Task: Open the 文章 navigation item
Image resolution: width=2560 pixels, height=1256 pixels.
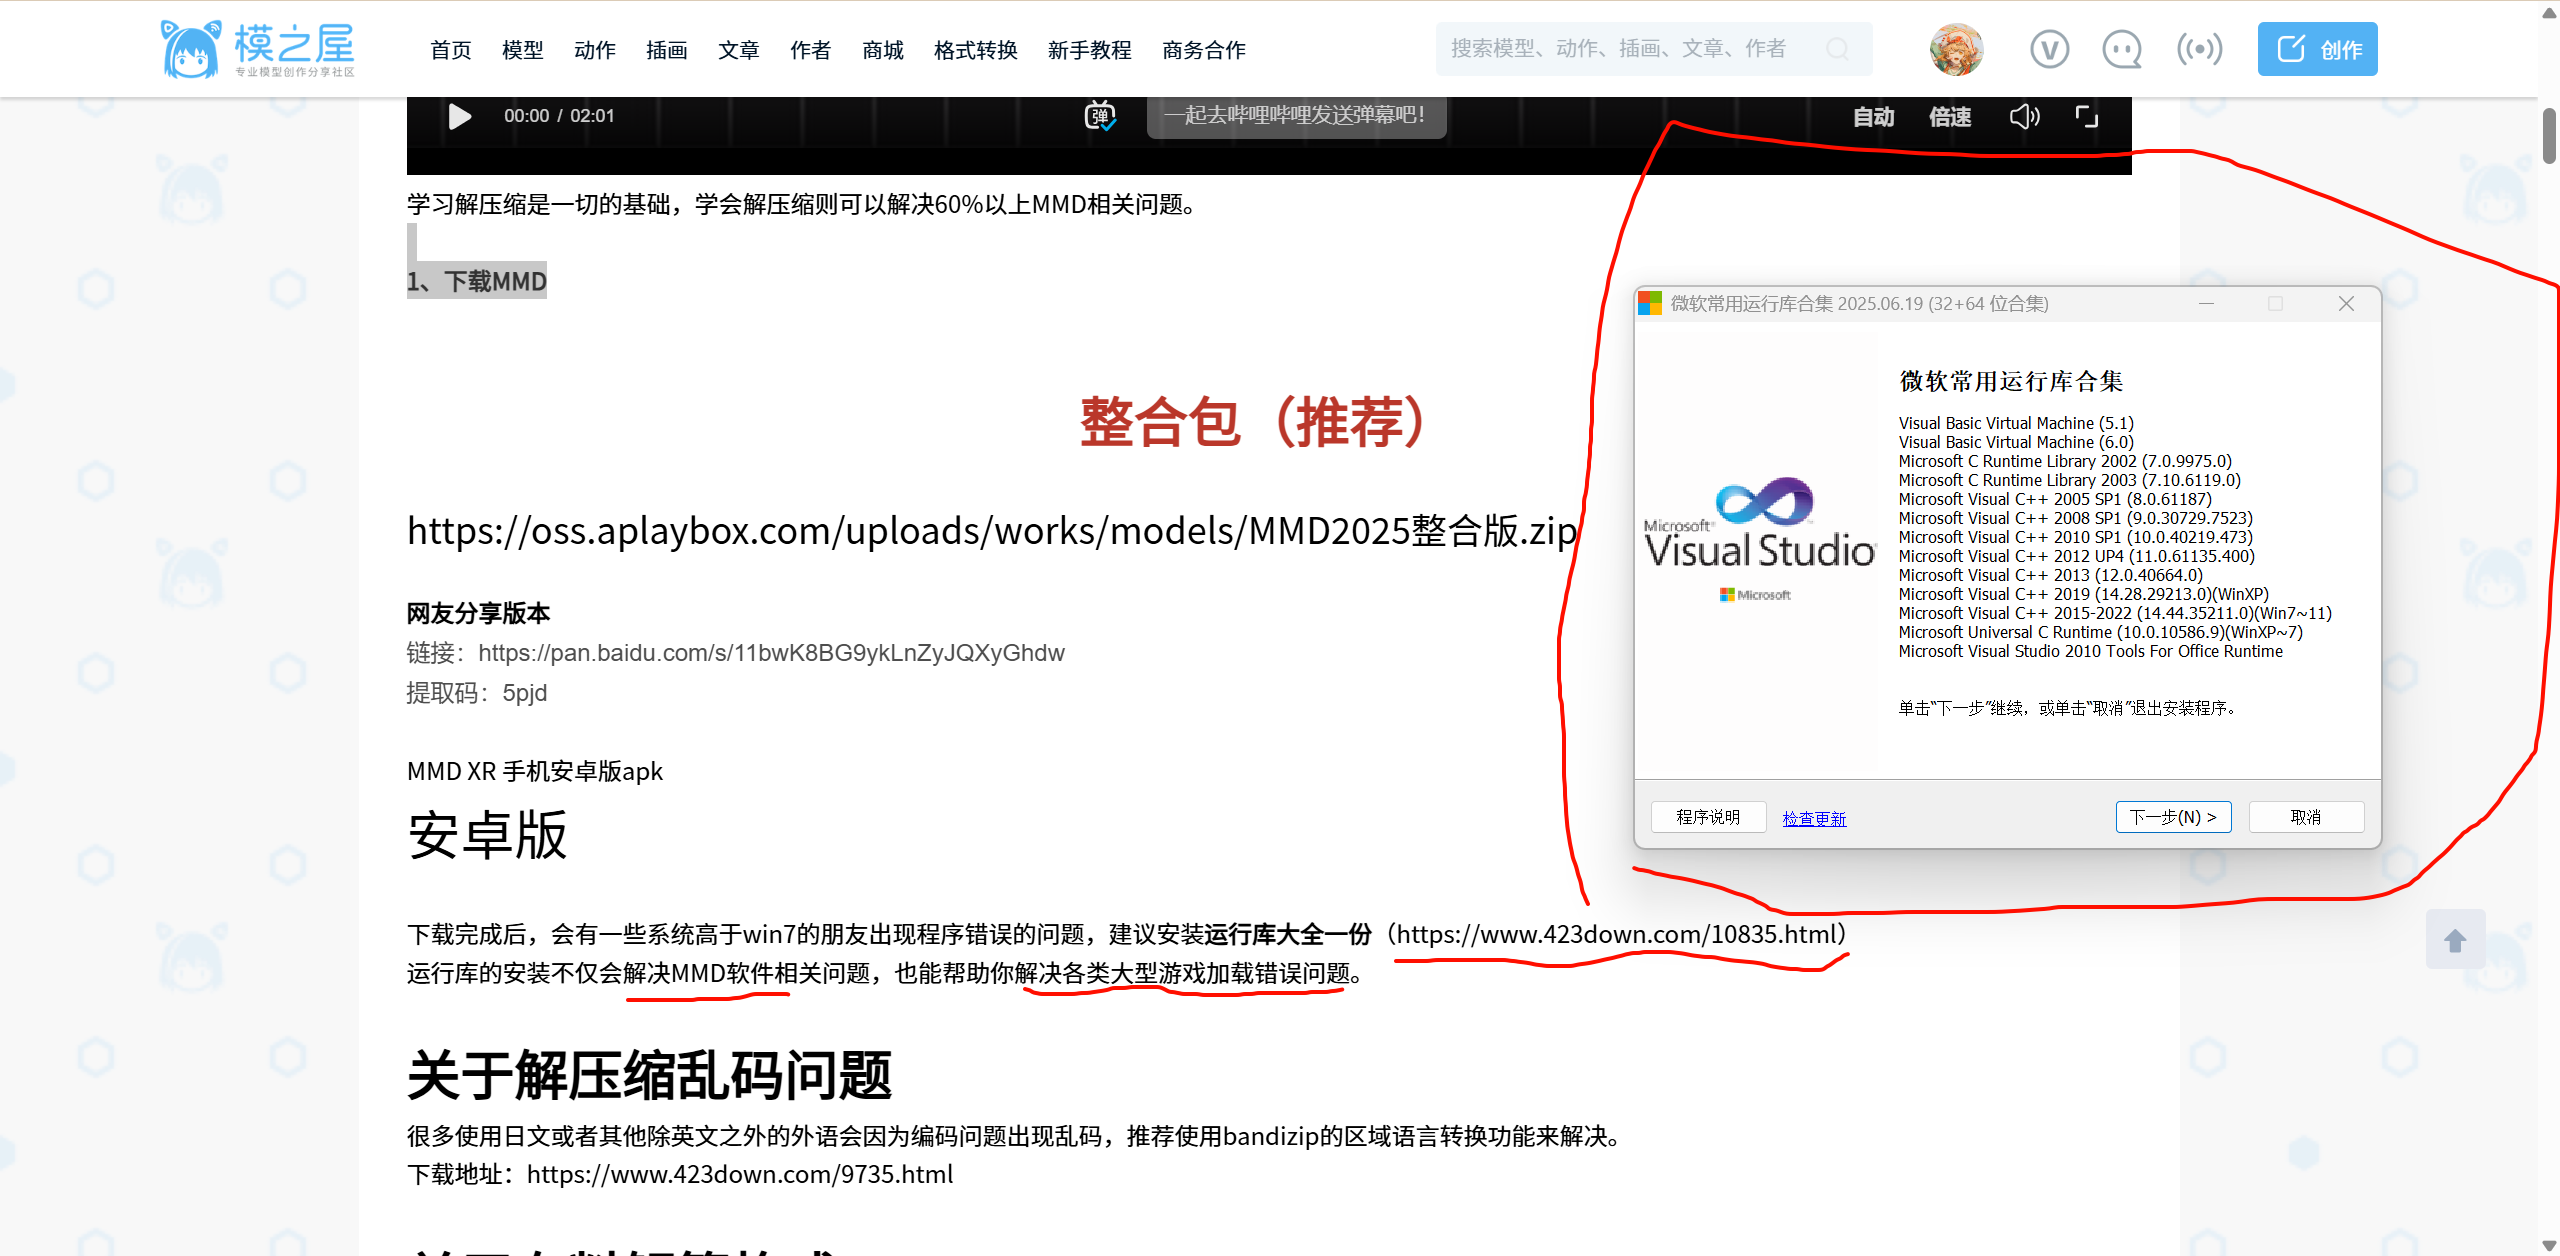Action: click(x=738, y=50)
